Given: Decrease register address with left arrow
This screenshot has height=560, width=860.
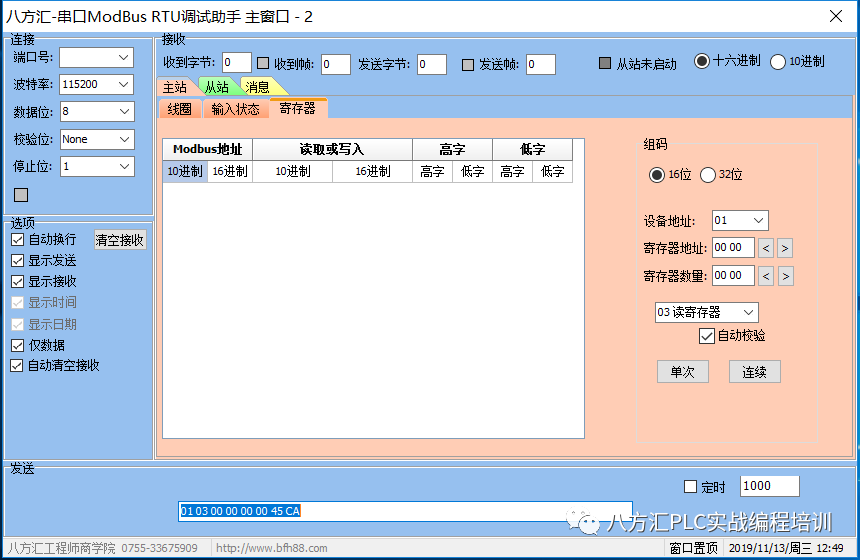Looking at the screenshot, I should [x=766, y=248].
